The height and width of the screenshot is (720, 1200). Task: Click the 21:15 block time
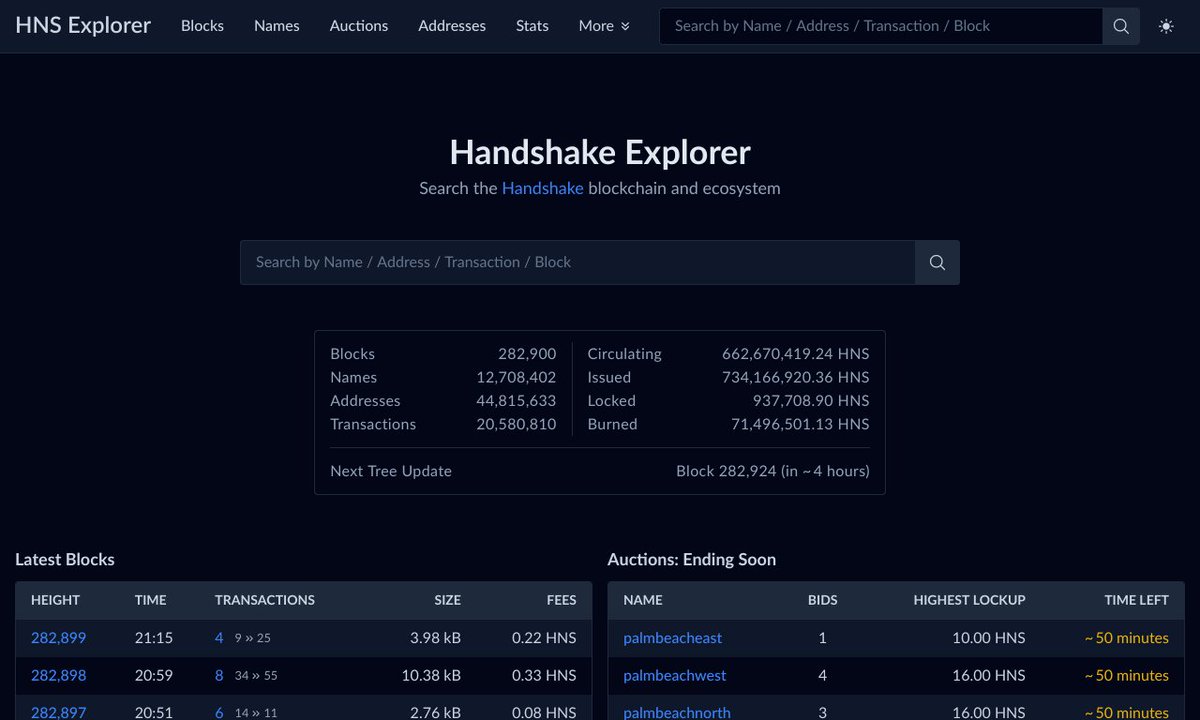pos(154,638)
